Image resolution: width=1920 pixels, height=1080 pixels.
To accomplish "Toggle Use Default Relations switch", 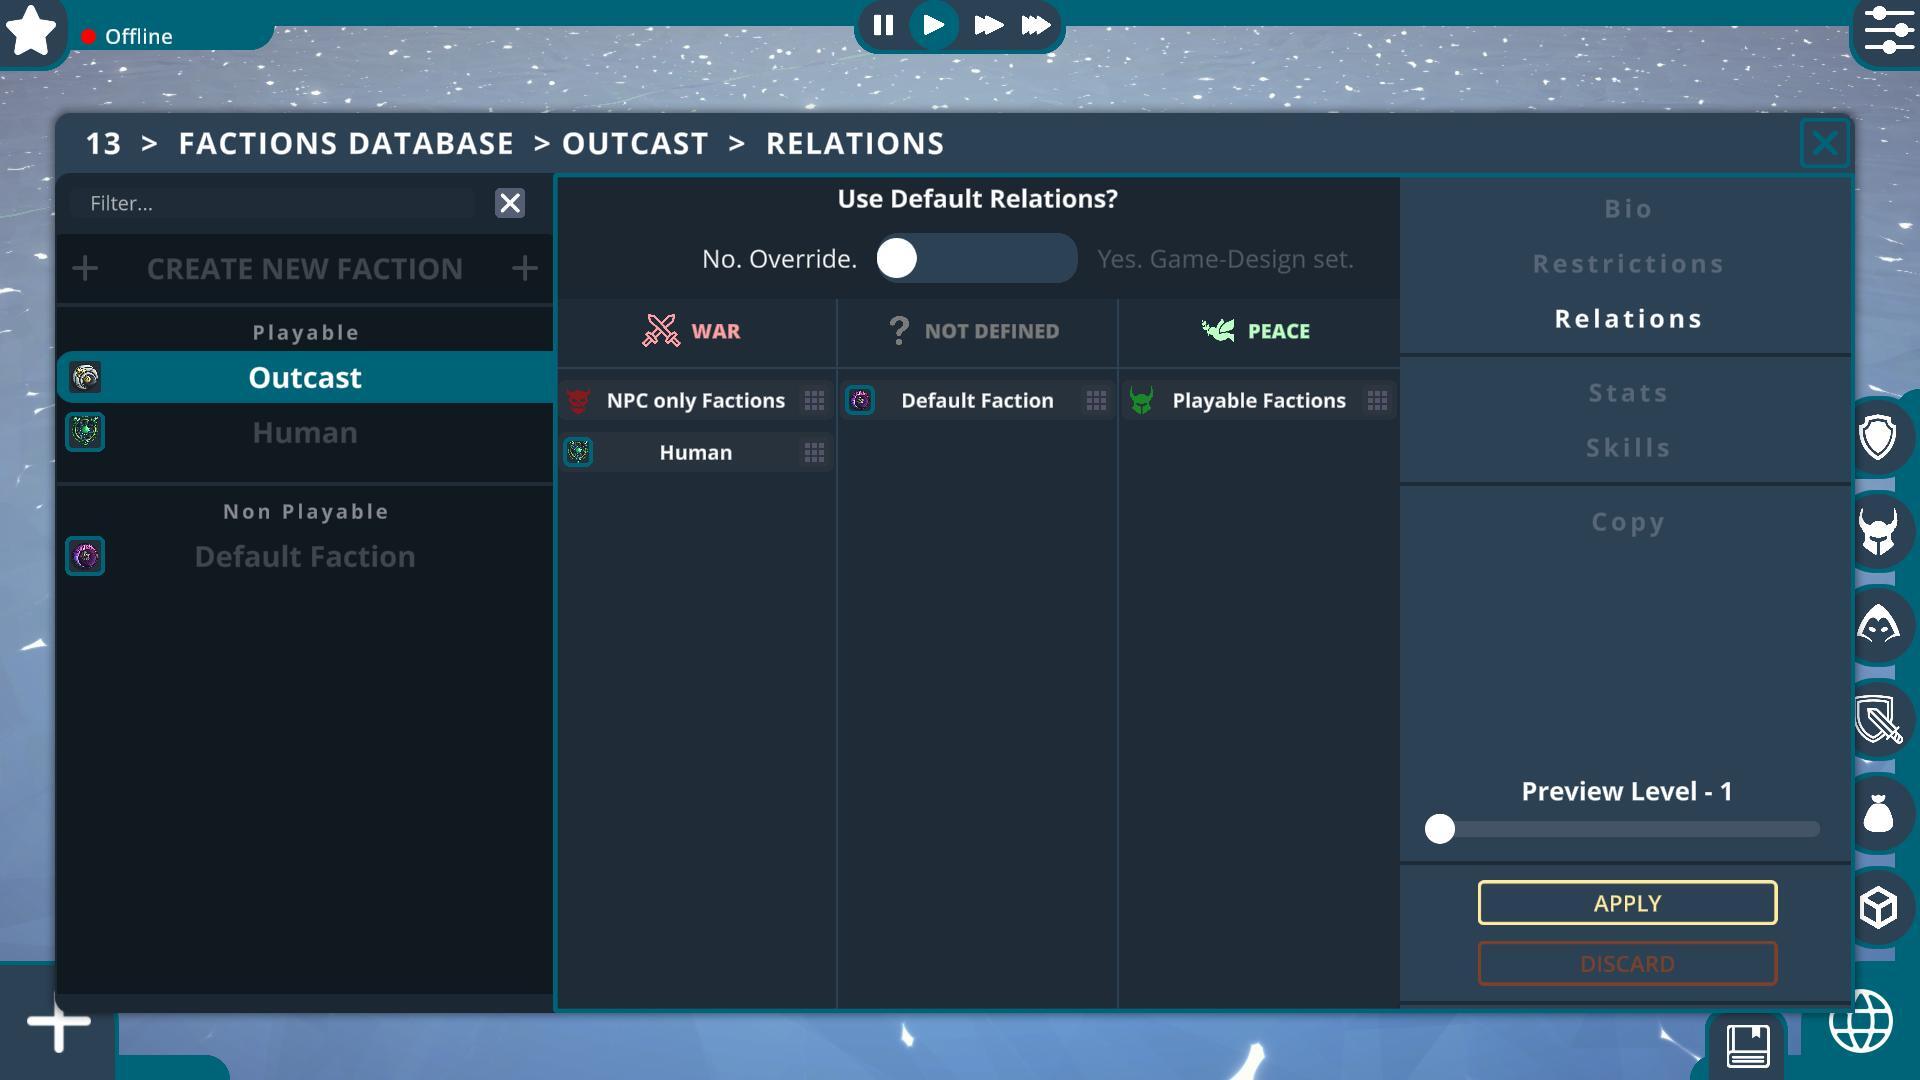I will coord(976,259).
